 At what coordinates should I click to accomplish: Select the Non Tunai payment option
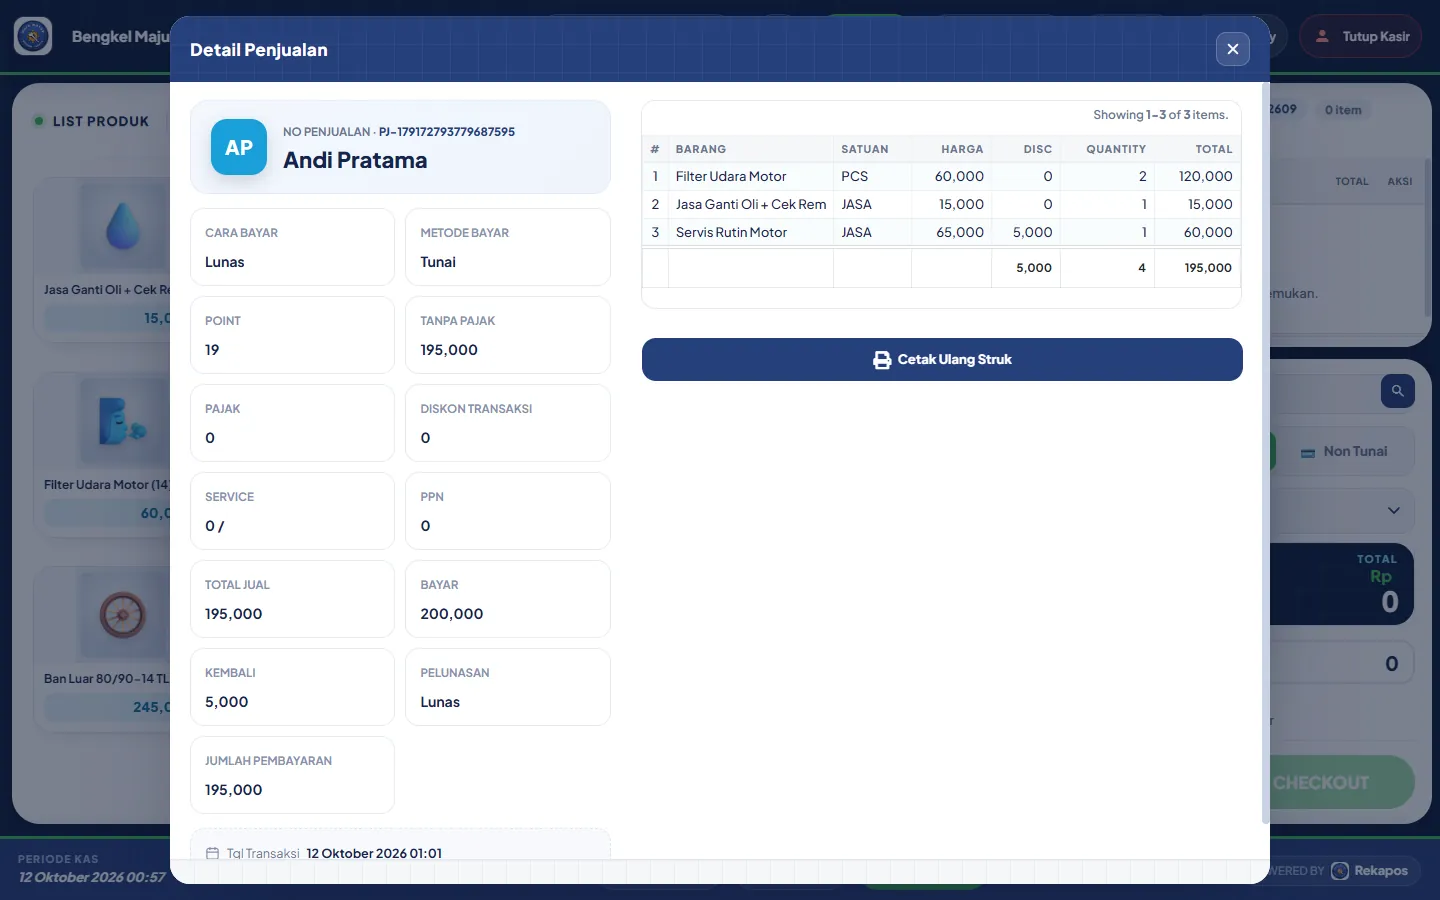pyautogui.click(x=1346, y=451)
